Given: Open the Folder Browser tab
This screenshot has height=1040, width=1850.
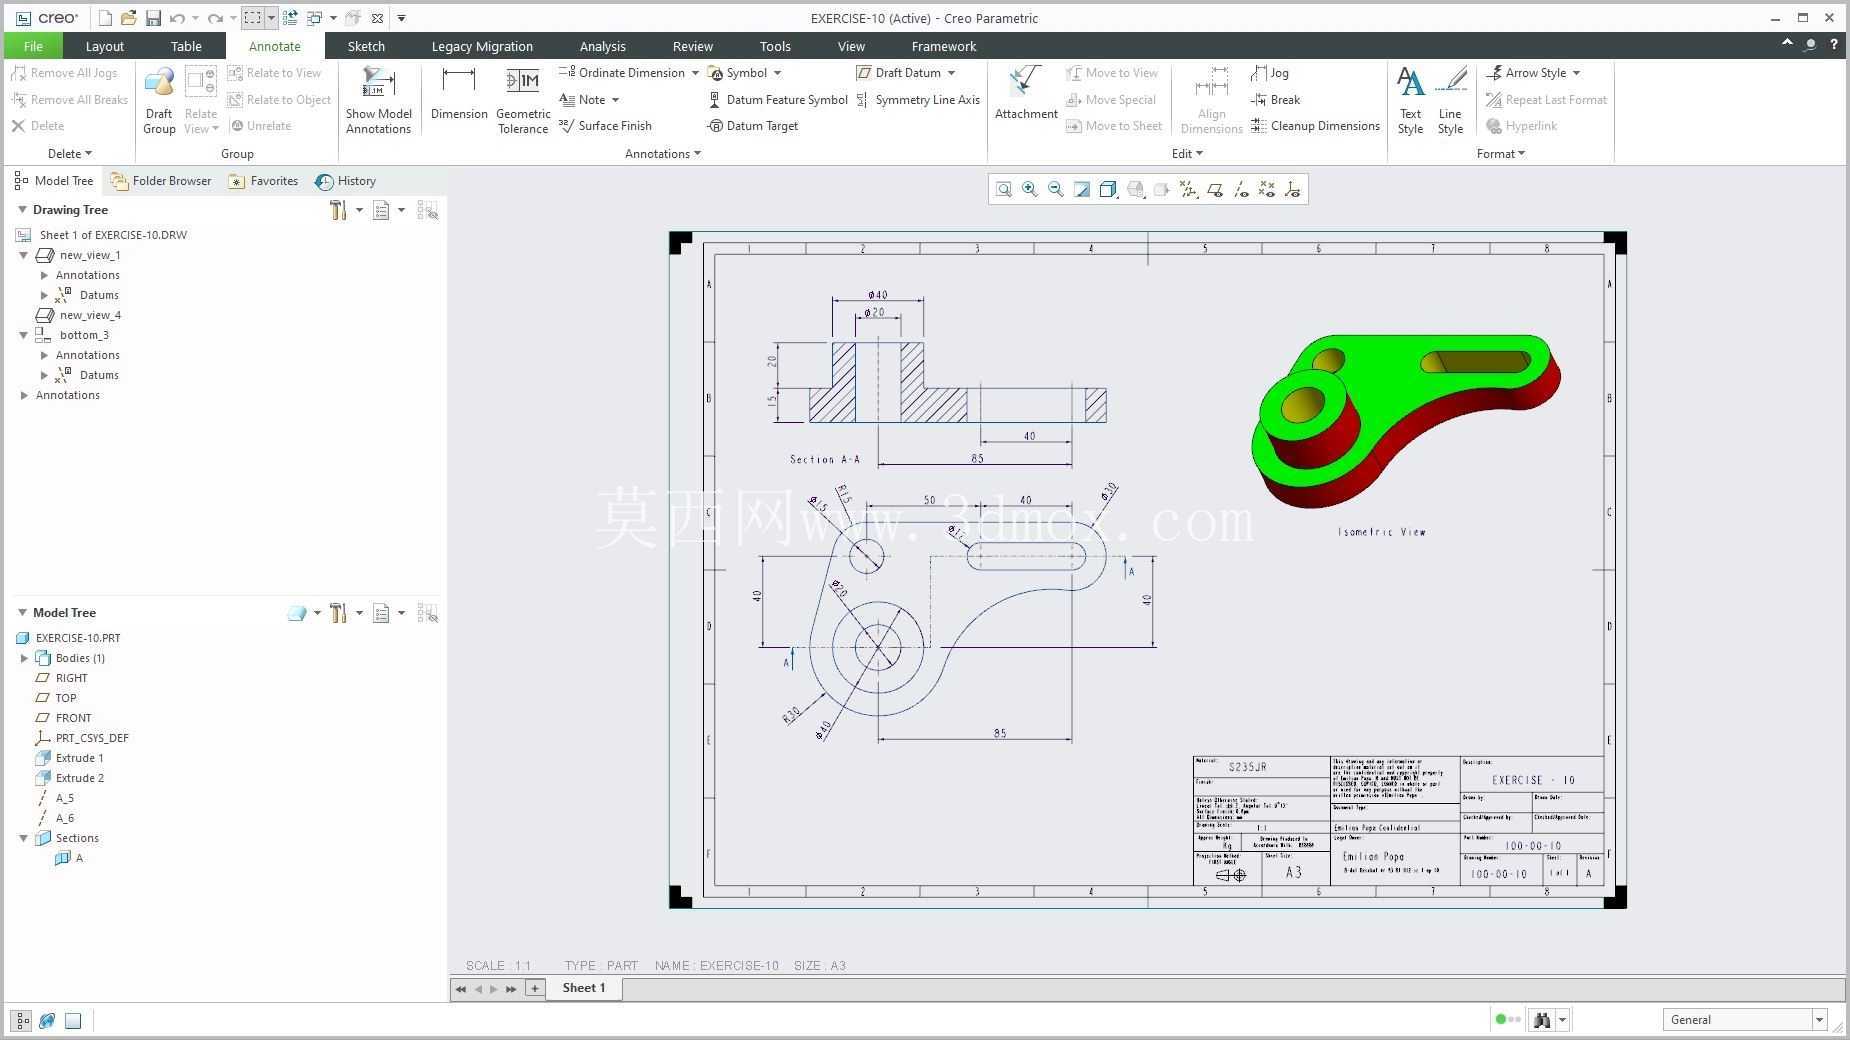Looking at the screenshot, I should [161, 181].
